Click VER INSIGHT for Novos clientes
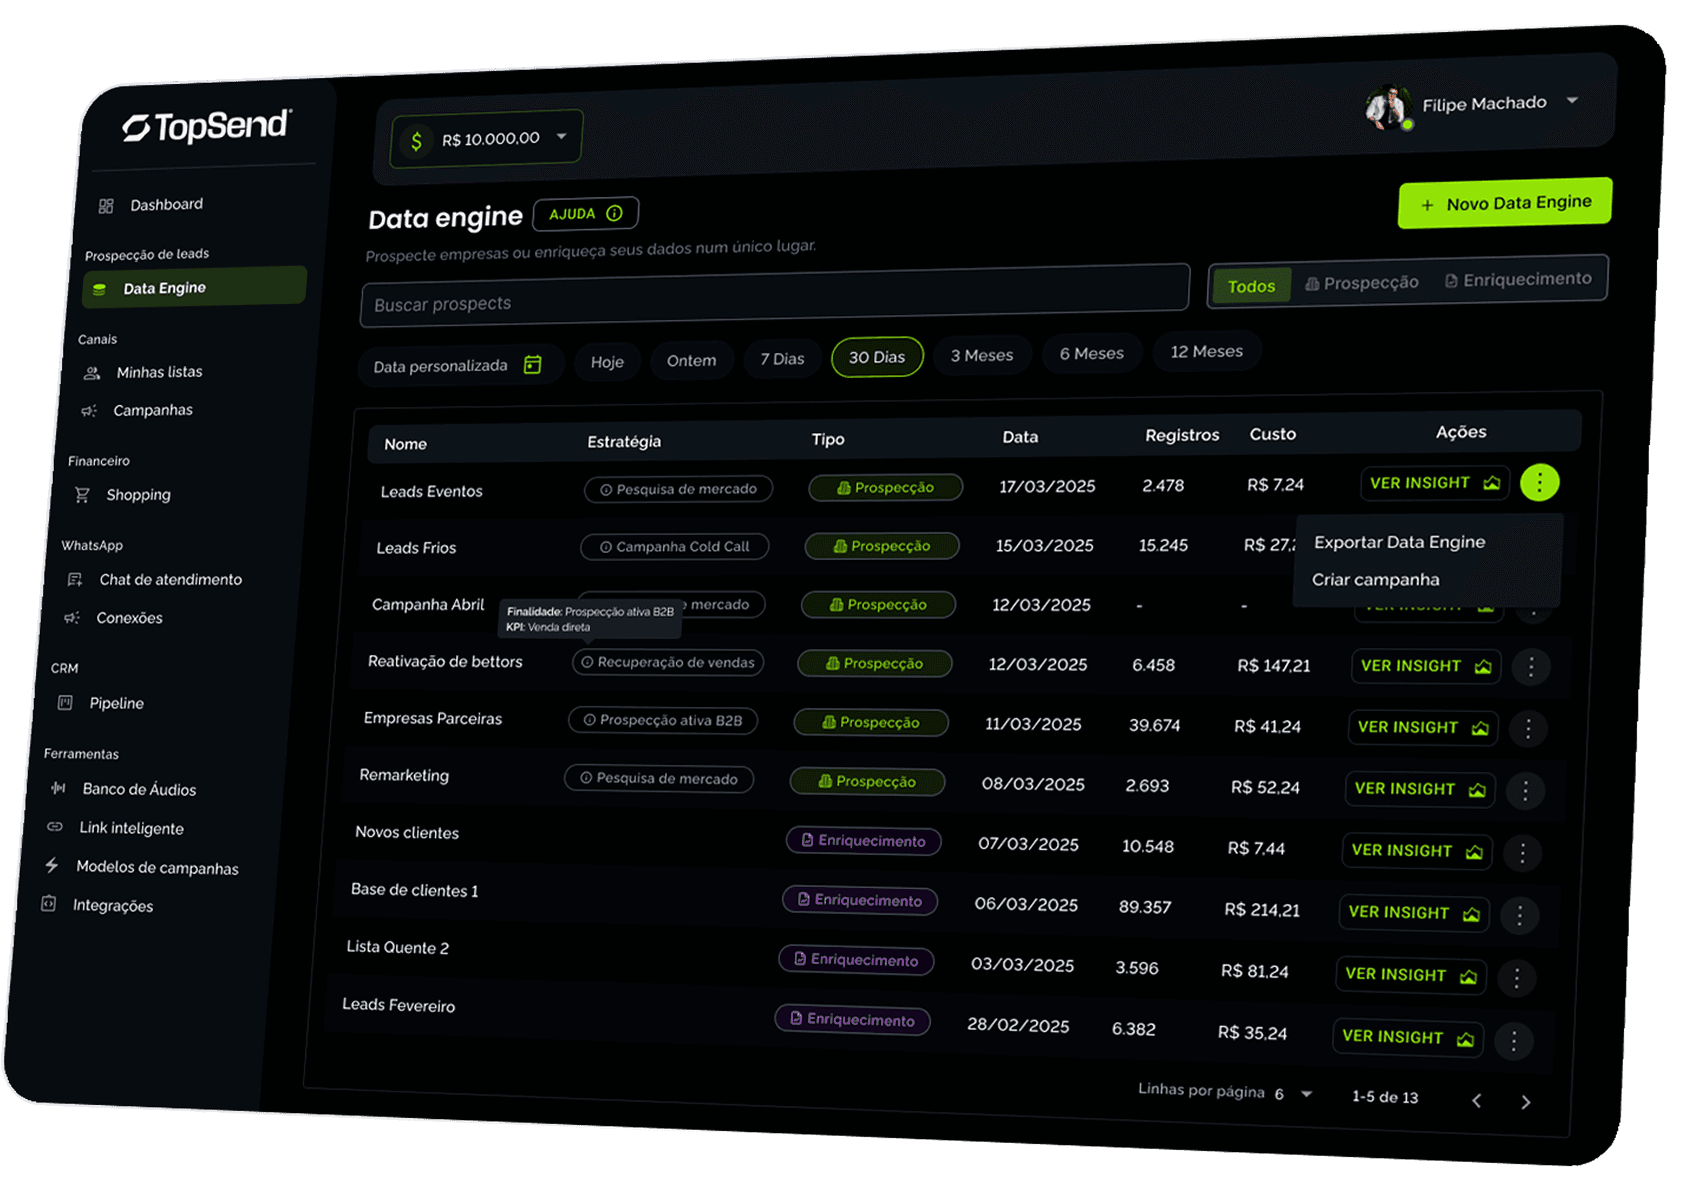Image resolution: width=1699 pixels, height=1184 pixels. coord(1417,851)
